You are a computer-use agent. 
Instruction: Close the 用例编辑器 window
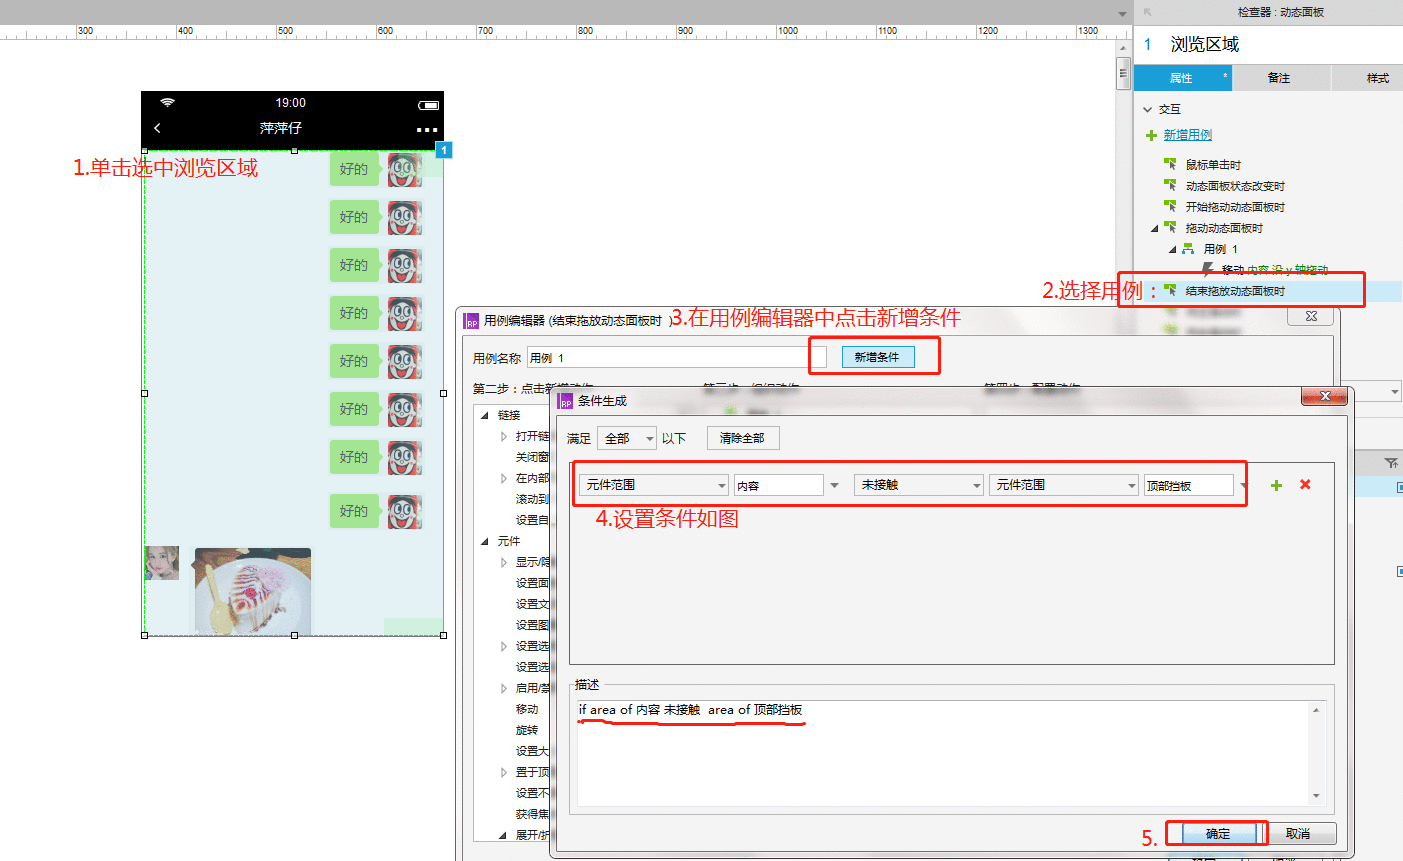[1311, 316]
